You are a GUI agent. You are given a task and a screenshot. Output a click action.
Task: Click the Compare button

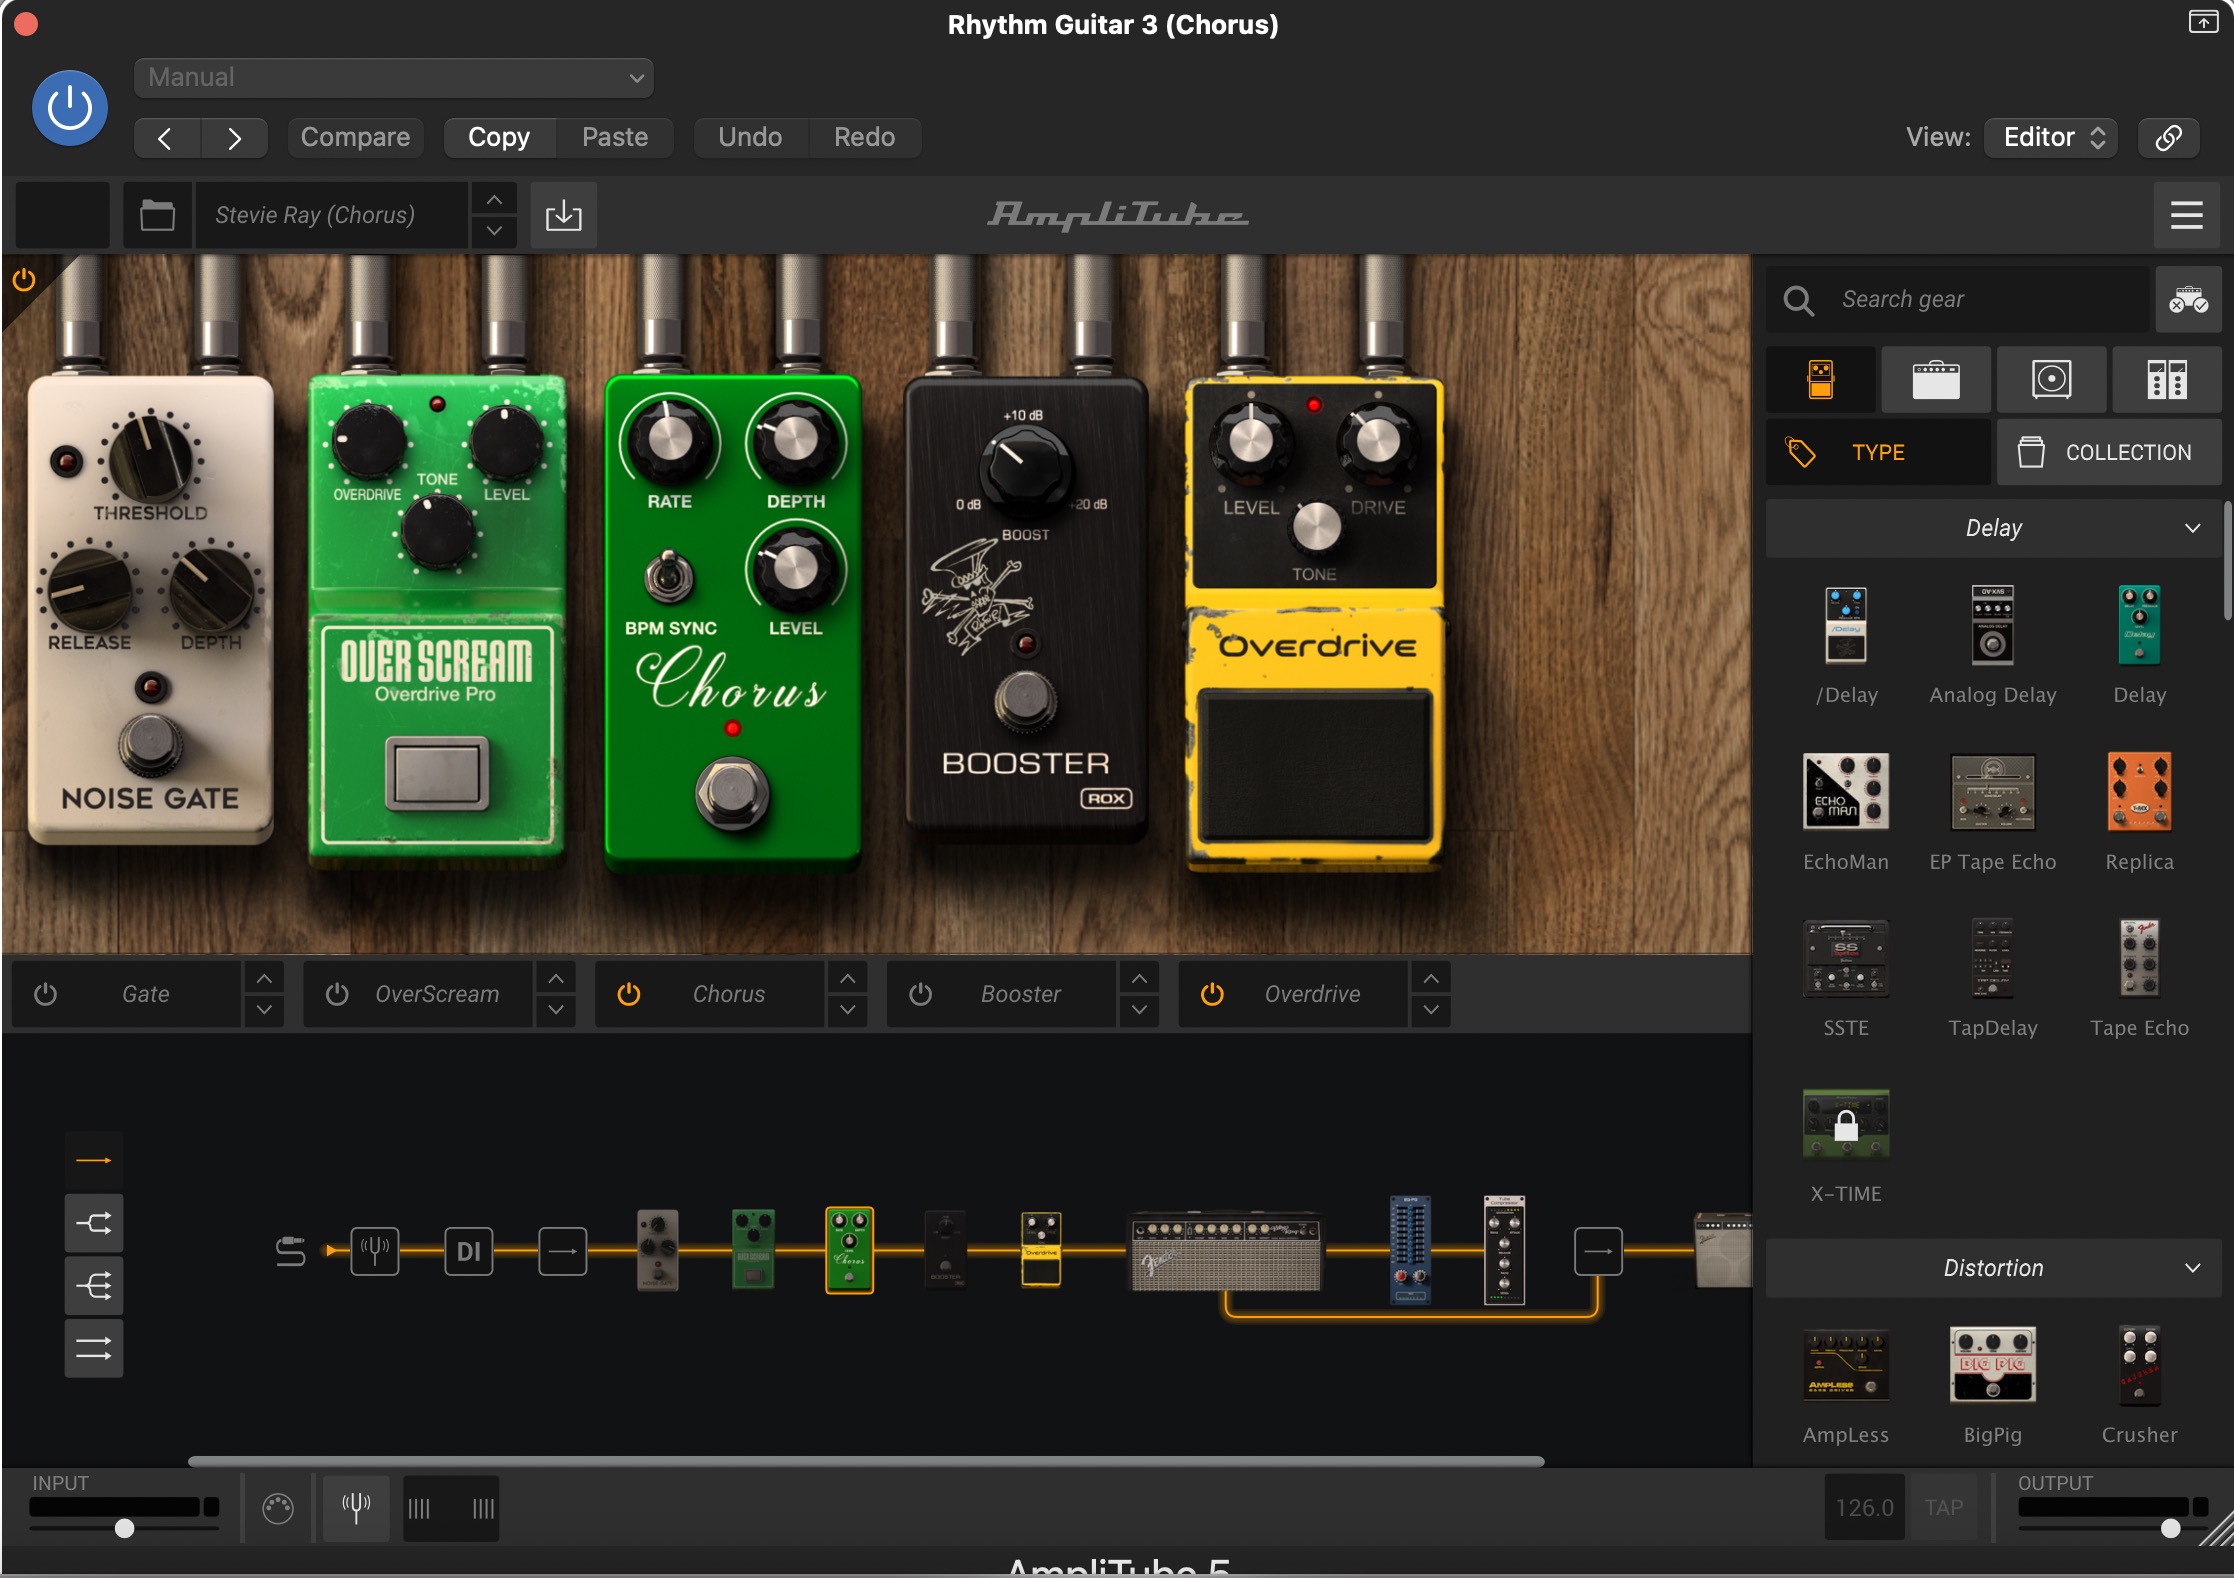click(x=355, y=137)
